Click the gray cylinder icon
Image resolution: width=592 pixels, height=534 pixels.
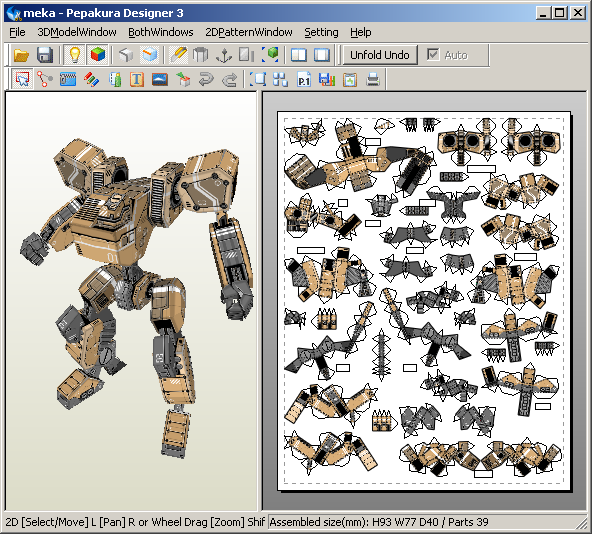click(x=200, y=55)
